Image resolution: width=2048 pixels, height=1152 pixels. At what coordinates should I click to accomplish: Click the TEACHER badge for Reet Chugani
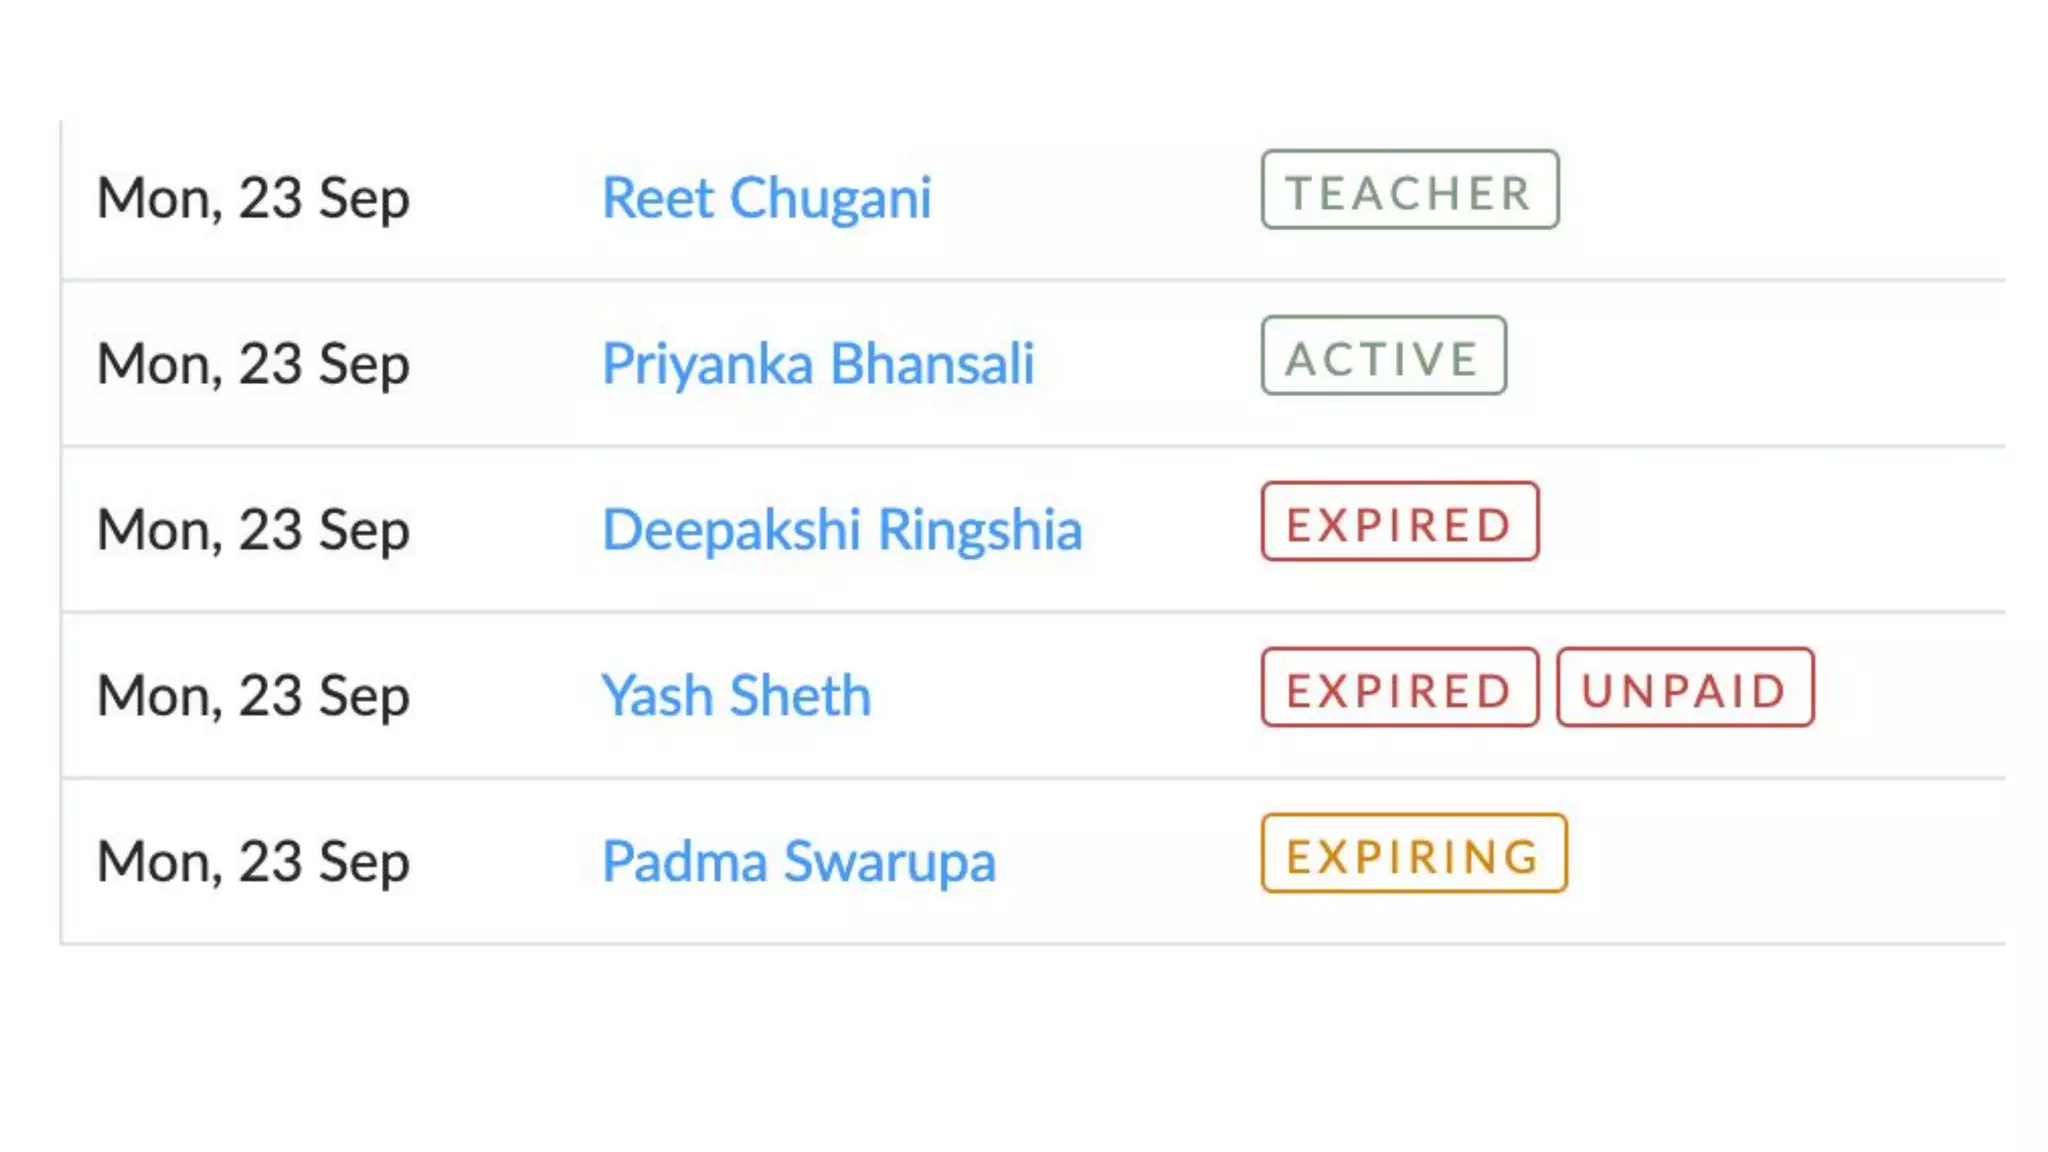click(1410, 190)
